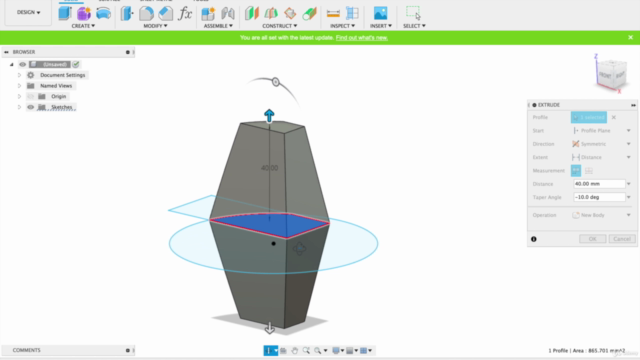The image size is (640, 360).
Task: Choose the Chamfer tool icon
Action: click(166, 13)
